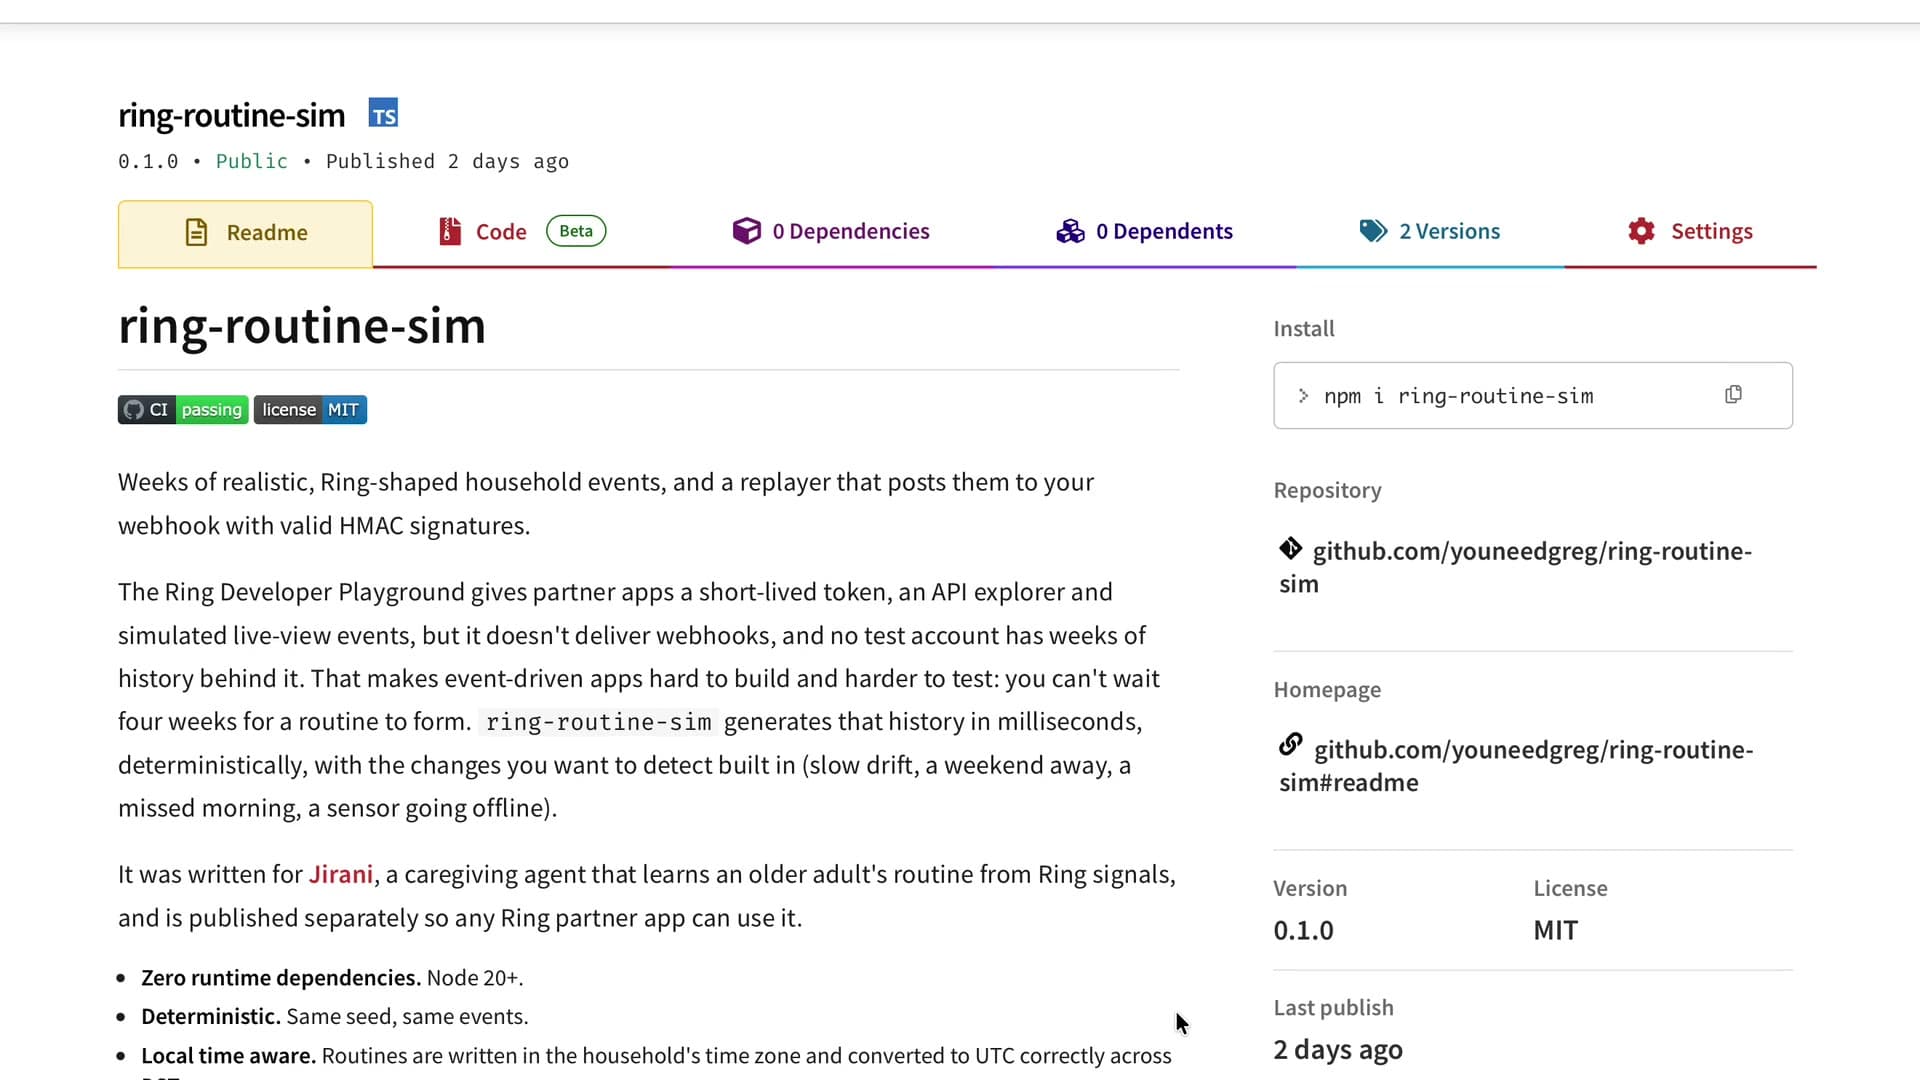The image size is (1920, 1080).
Task: Click the git repository diamond icon
Action: coord(1290,549)
